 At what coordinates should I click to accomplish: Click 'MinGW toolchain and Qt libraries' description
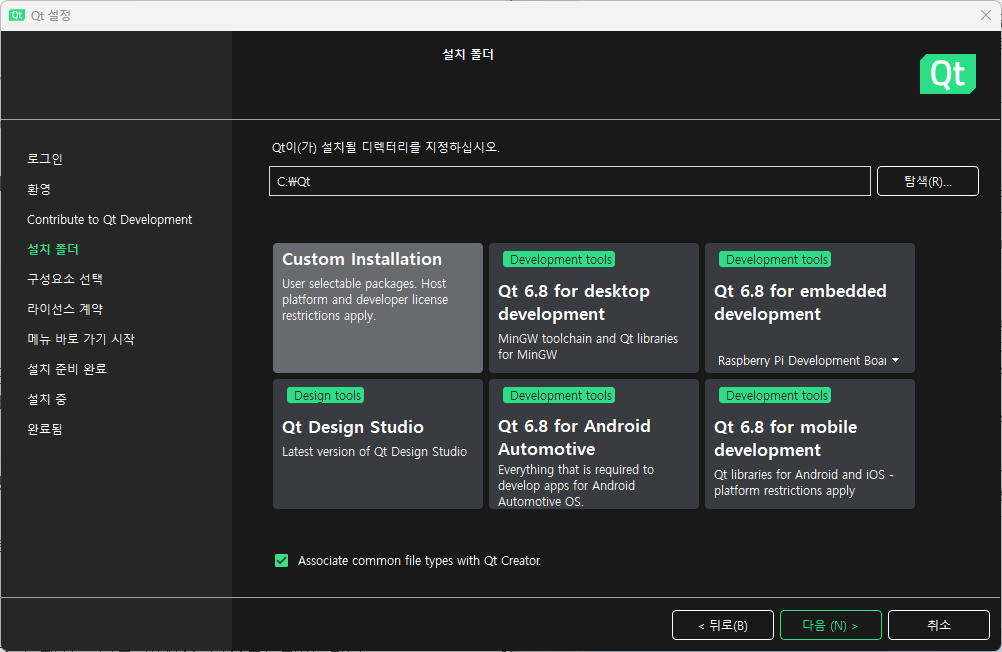click(x=588, y=346)
